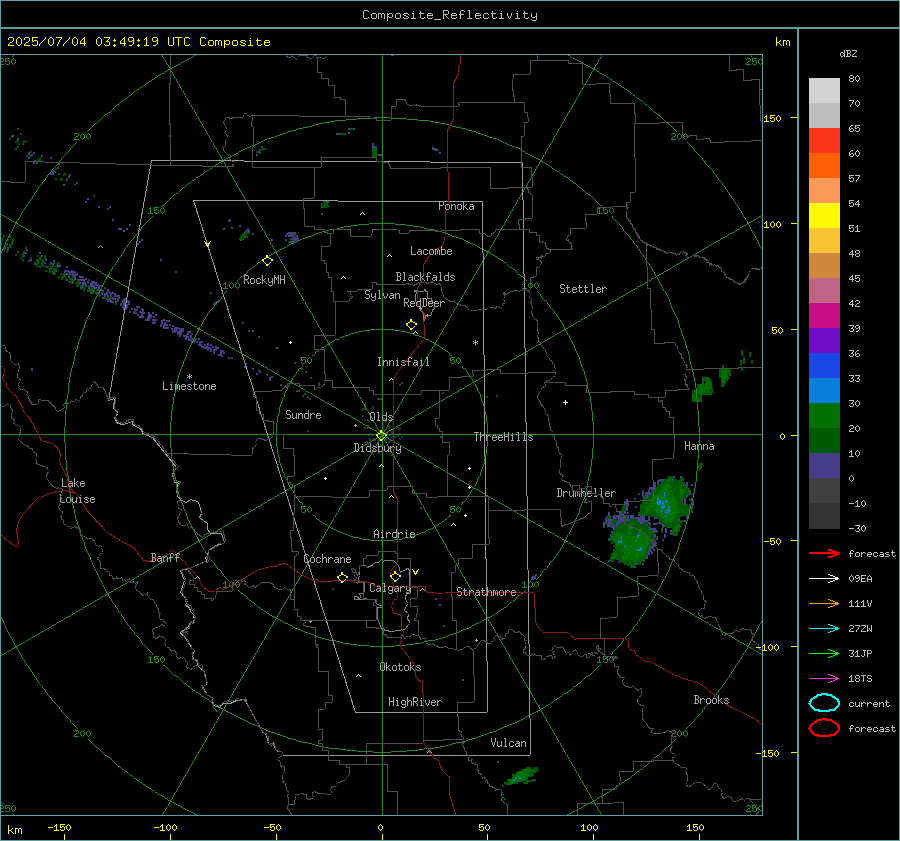Click the small green echo south of Vulcan
The image size is (900, 841).
(x=521, y=776)
